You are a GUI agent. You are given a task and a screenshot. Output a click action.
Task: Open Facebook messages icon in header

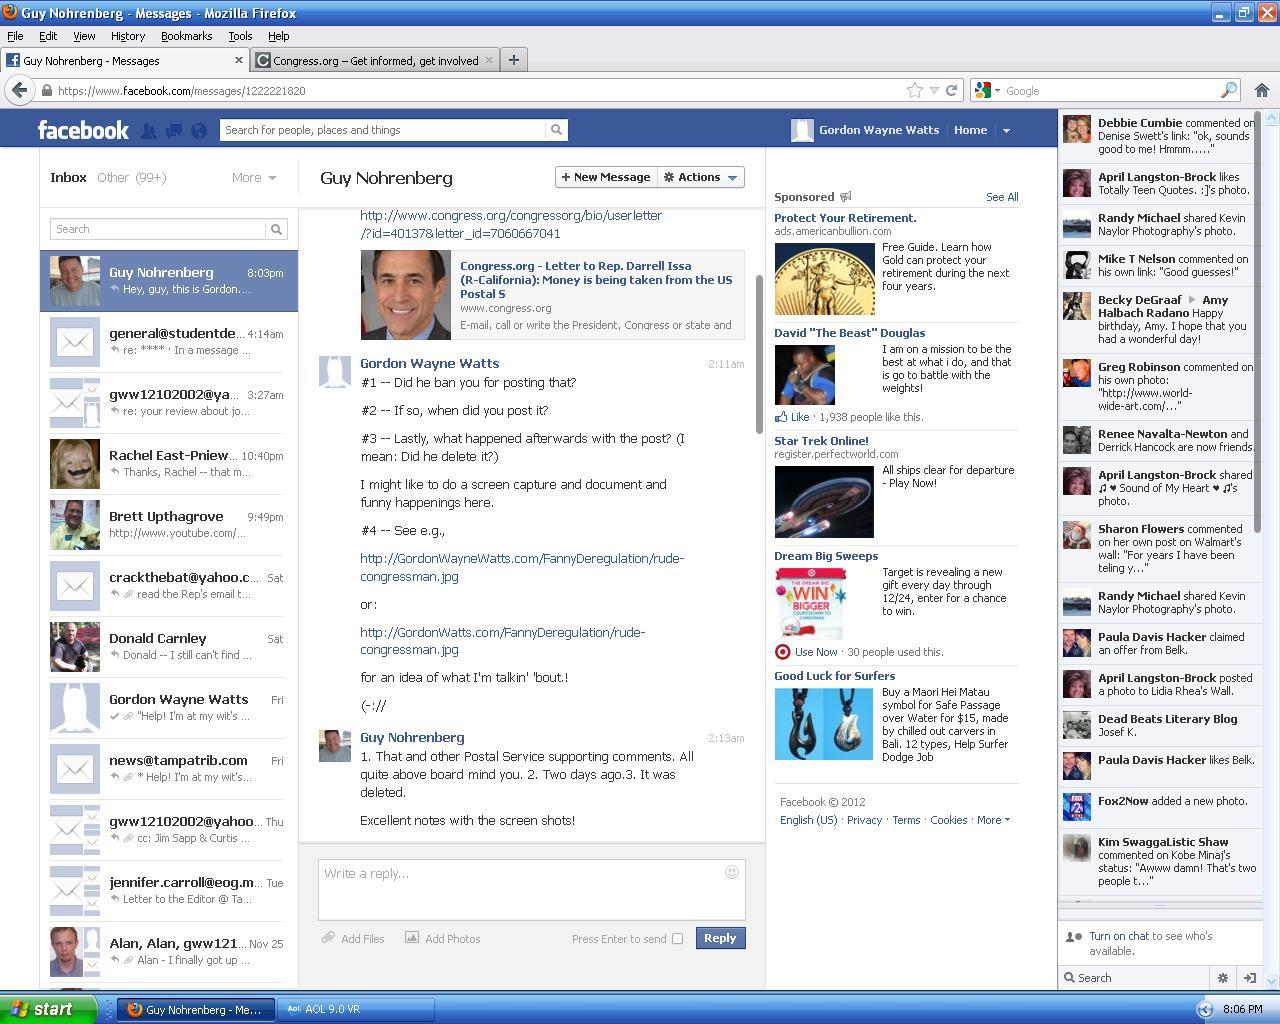pyautogui.click(x=174, y=130)
